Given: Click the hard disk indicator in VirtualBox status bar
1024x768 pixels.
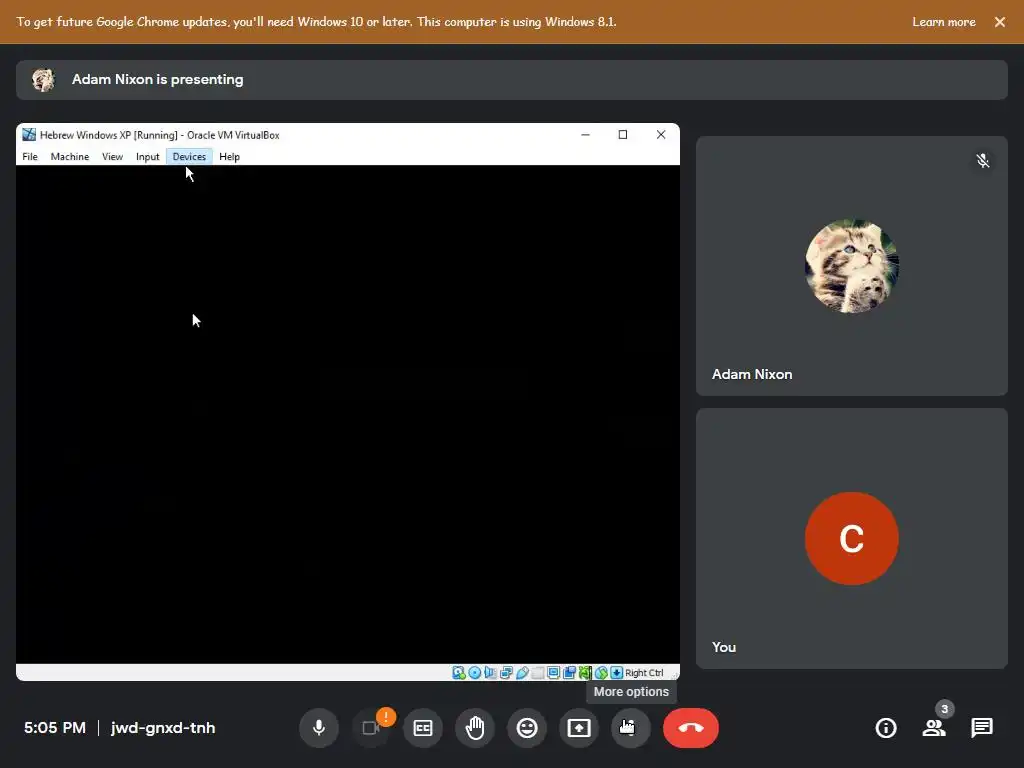Looking at the screenshot, I should coord(458,673).
